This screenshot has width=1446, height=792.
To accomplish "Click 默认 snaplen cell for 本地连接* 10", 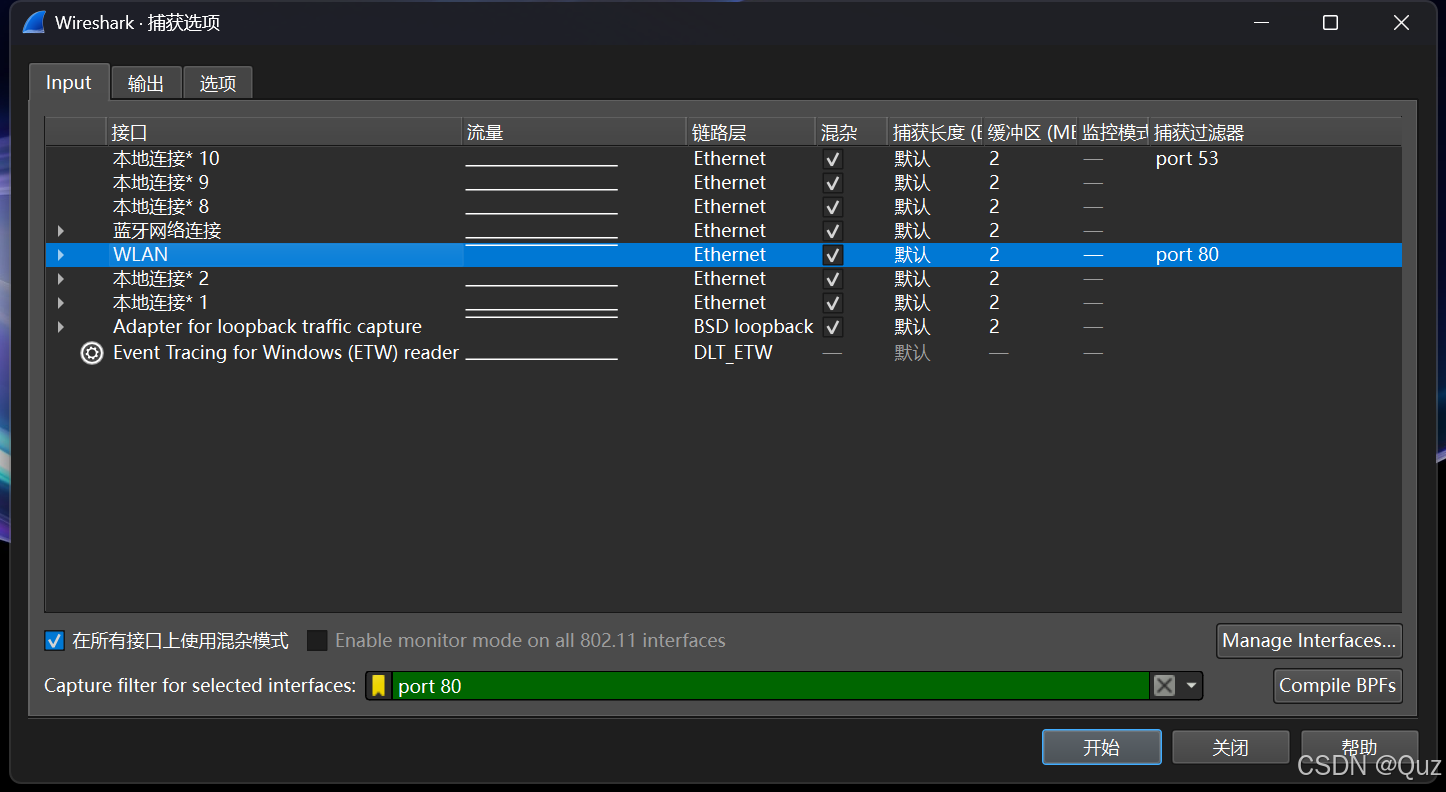I will tap(912, 159).
